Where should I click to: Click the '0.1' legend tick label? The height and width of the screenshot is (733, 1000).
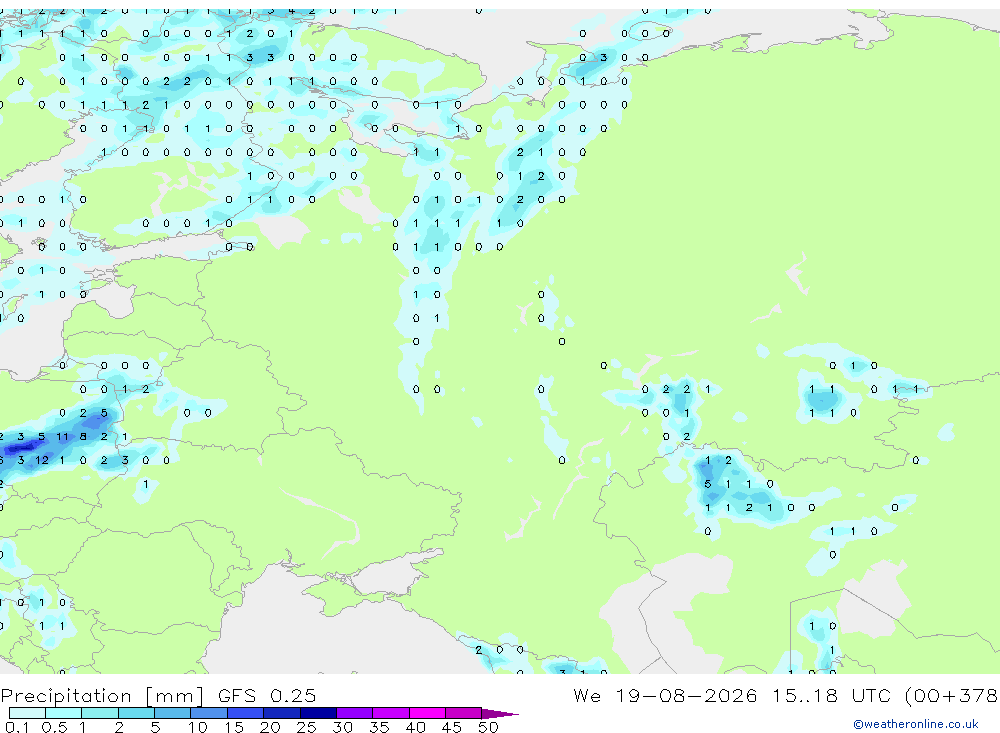tap(17, 727)
